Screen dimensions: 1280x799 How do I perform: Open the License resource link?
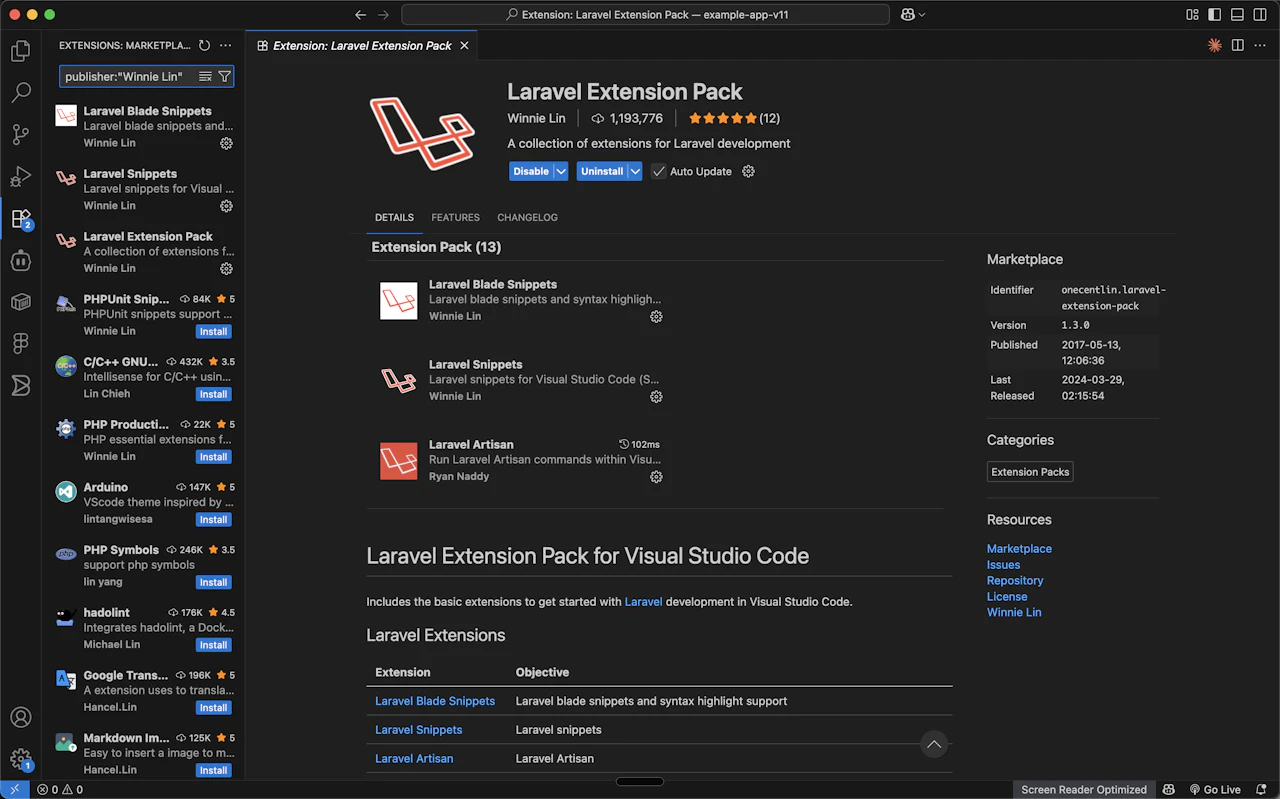click(1007, 597)
